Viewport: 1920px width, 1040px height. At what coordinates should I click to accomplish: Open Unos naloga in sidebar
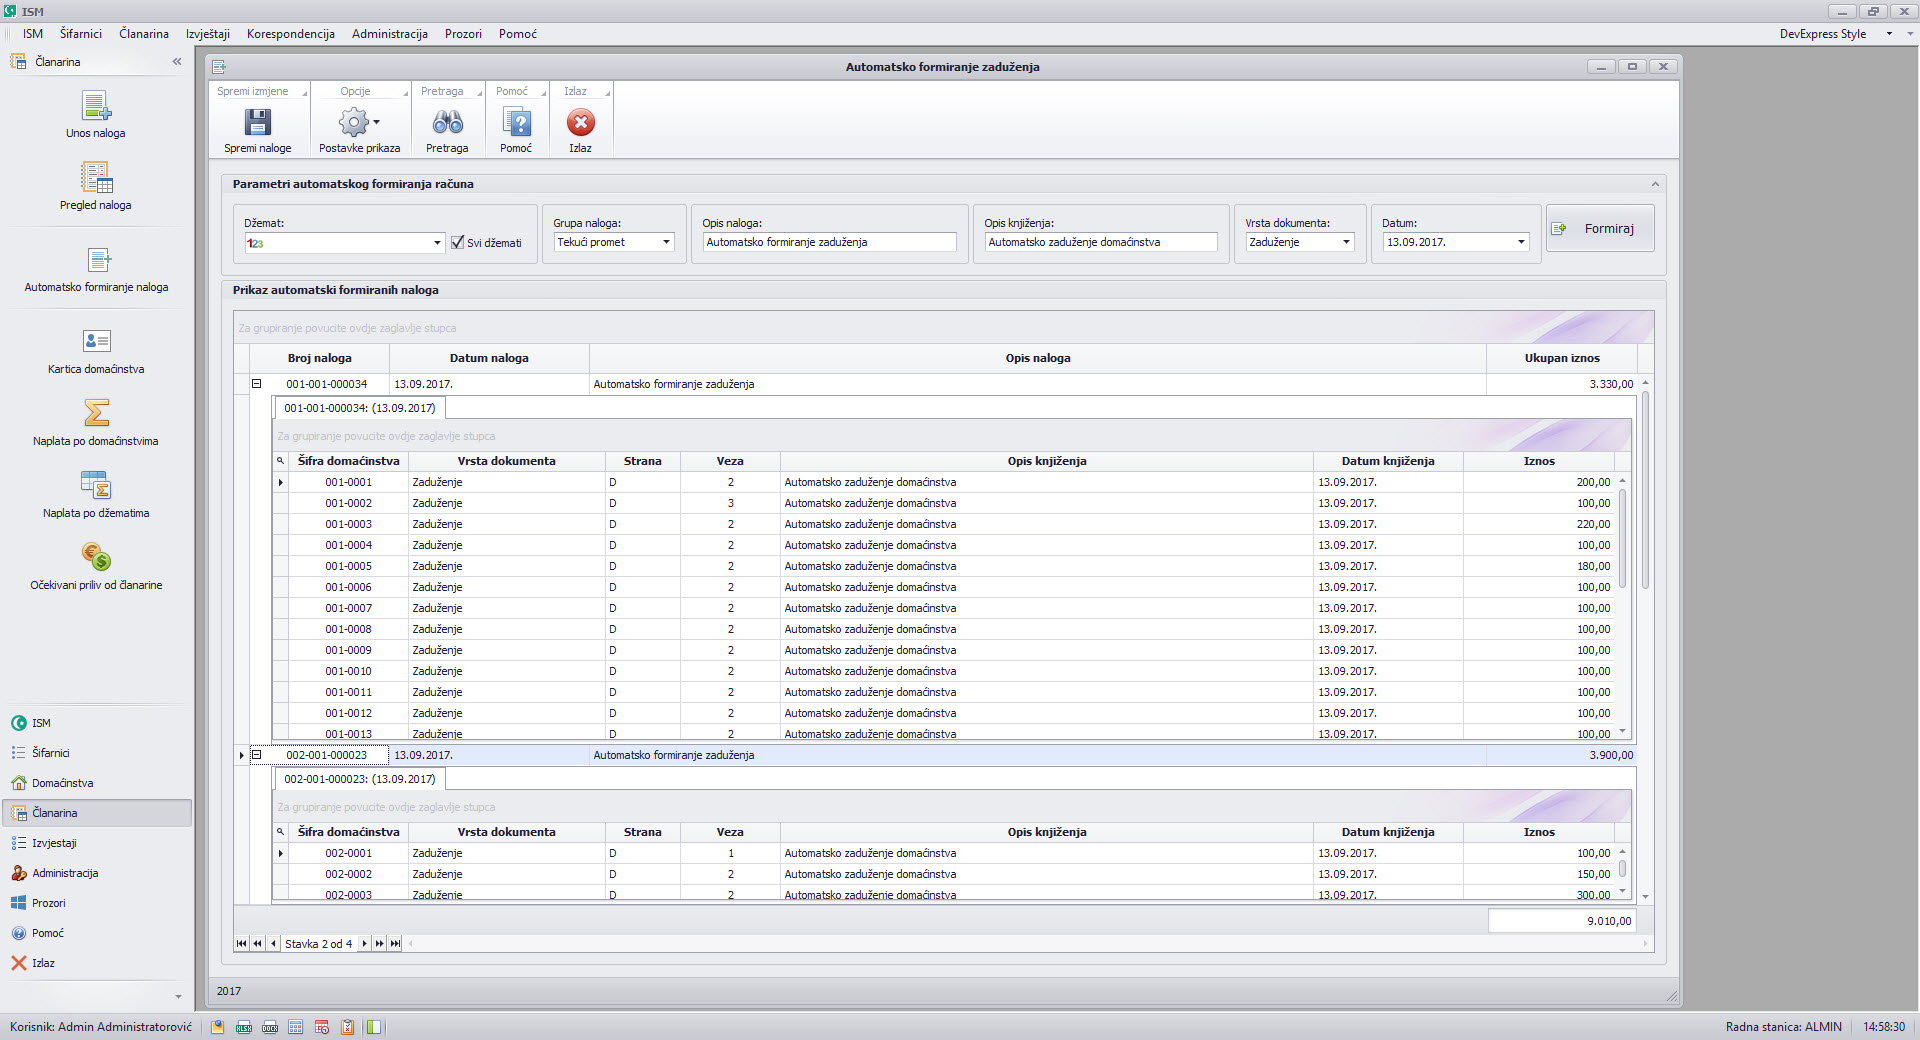tap(96, 114)
